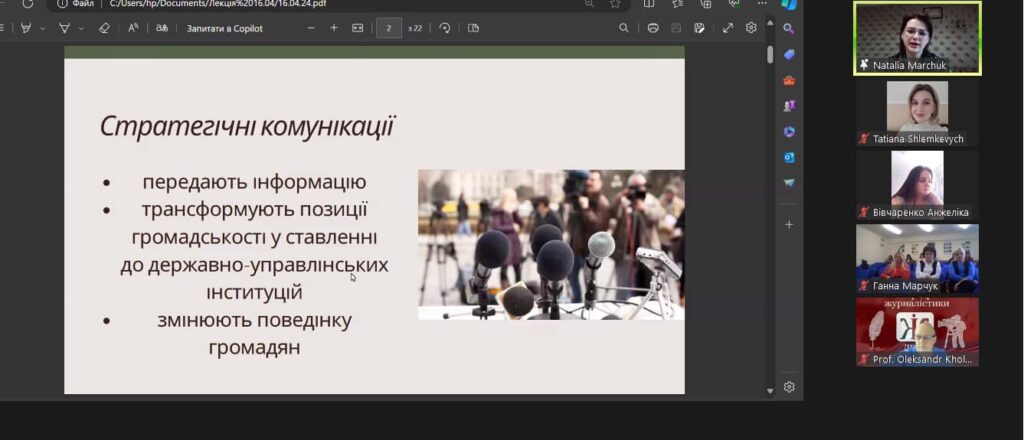Toggle the page view layout button
The width and height of the screenshot is (1024, 440).
pyautogui.click(x=471, y=28)
